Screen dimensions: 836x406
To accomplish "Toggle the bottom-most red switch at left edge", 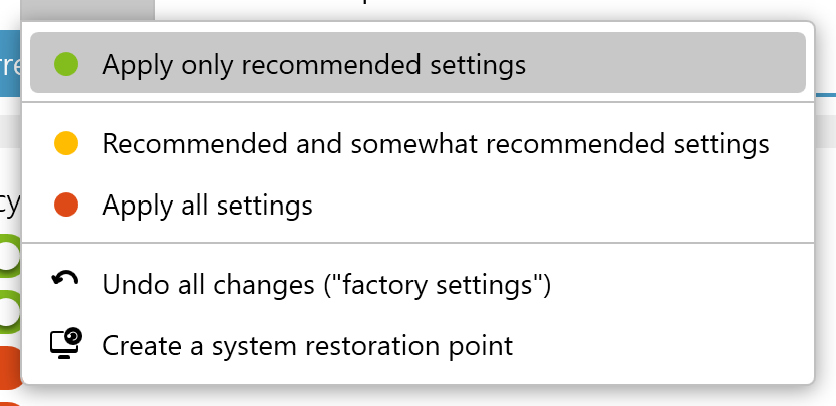I will [9, 400].
